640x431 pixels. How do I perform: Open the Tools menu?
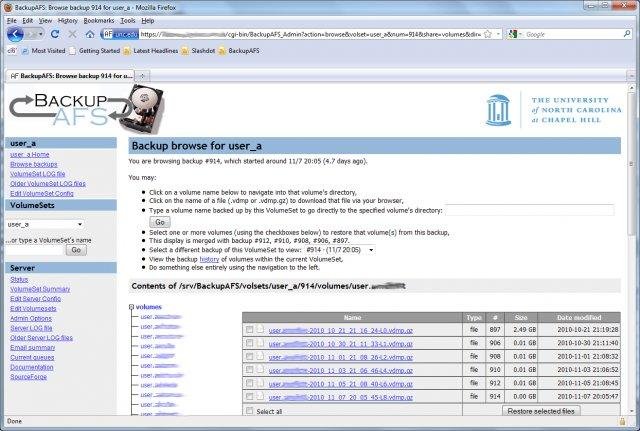[x=127, y=20]
